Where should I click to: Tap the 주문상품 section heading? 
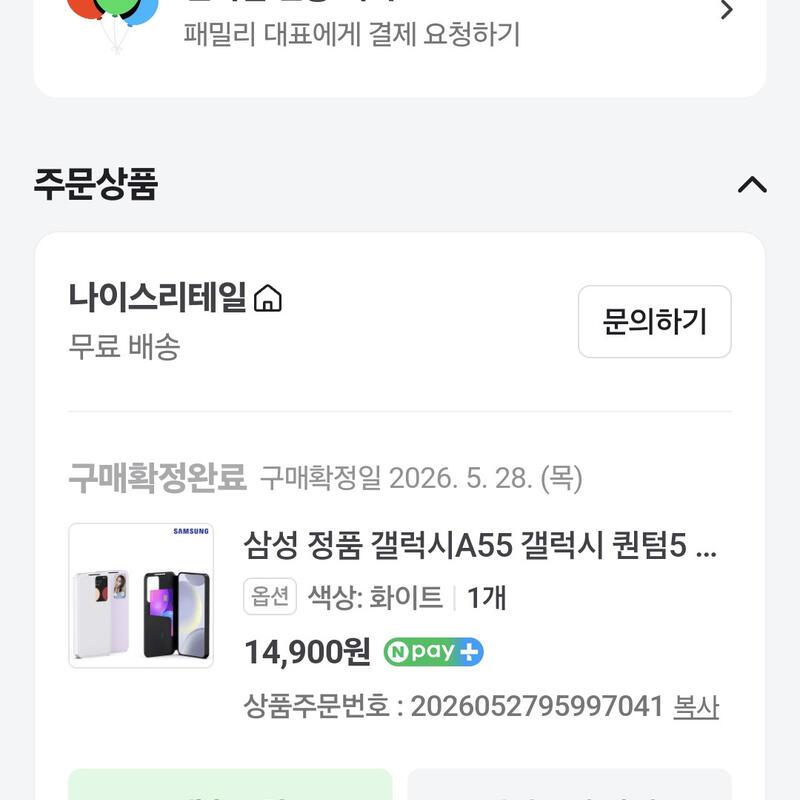(x=96, y=184)
